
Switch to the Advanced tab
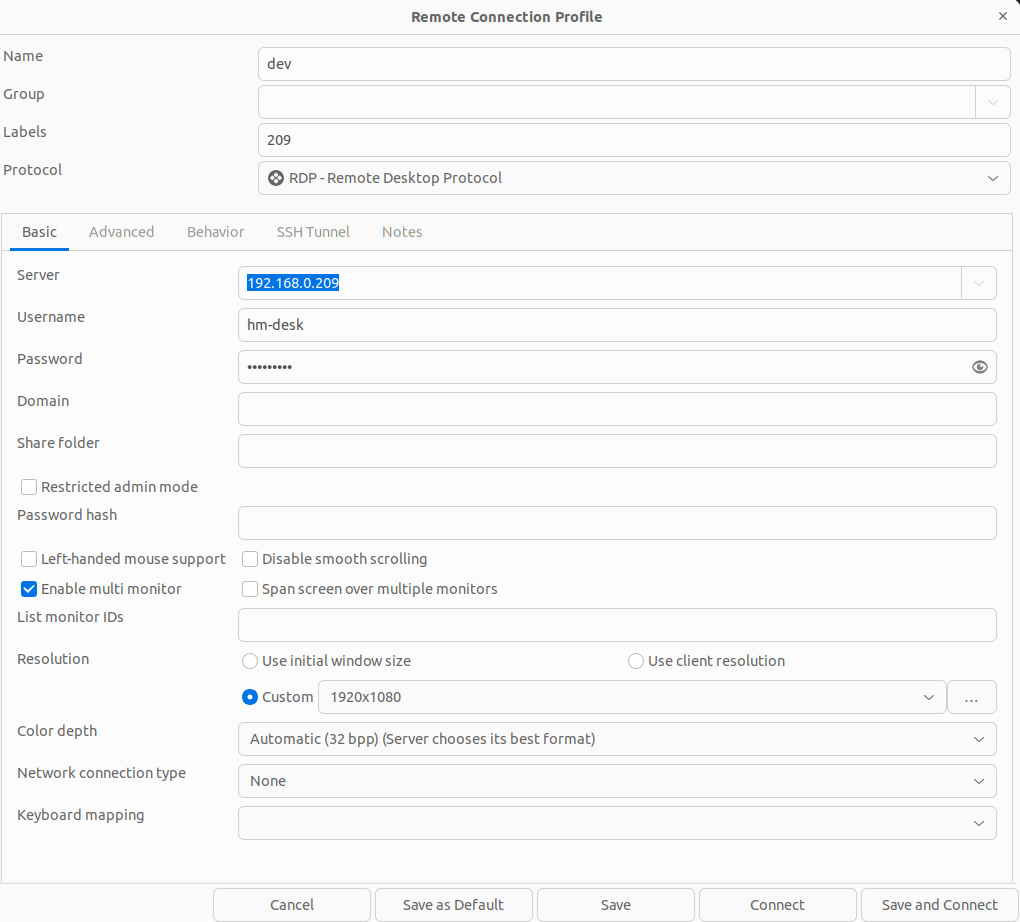pyautogui.click(x=121, y=232)
